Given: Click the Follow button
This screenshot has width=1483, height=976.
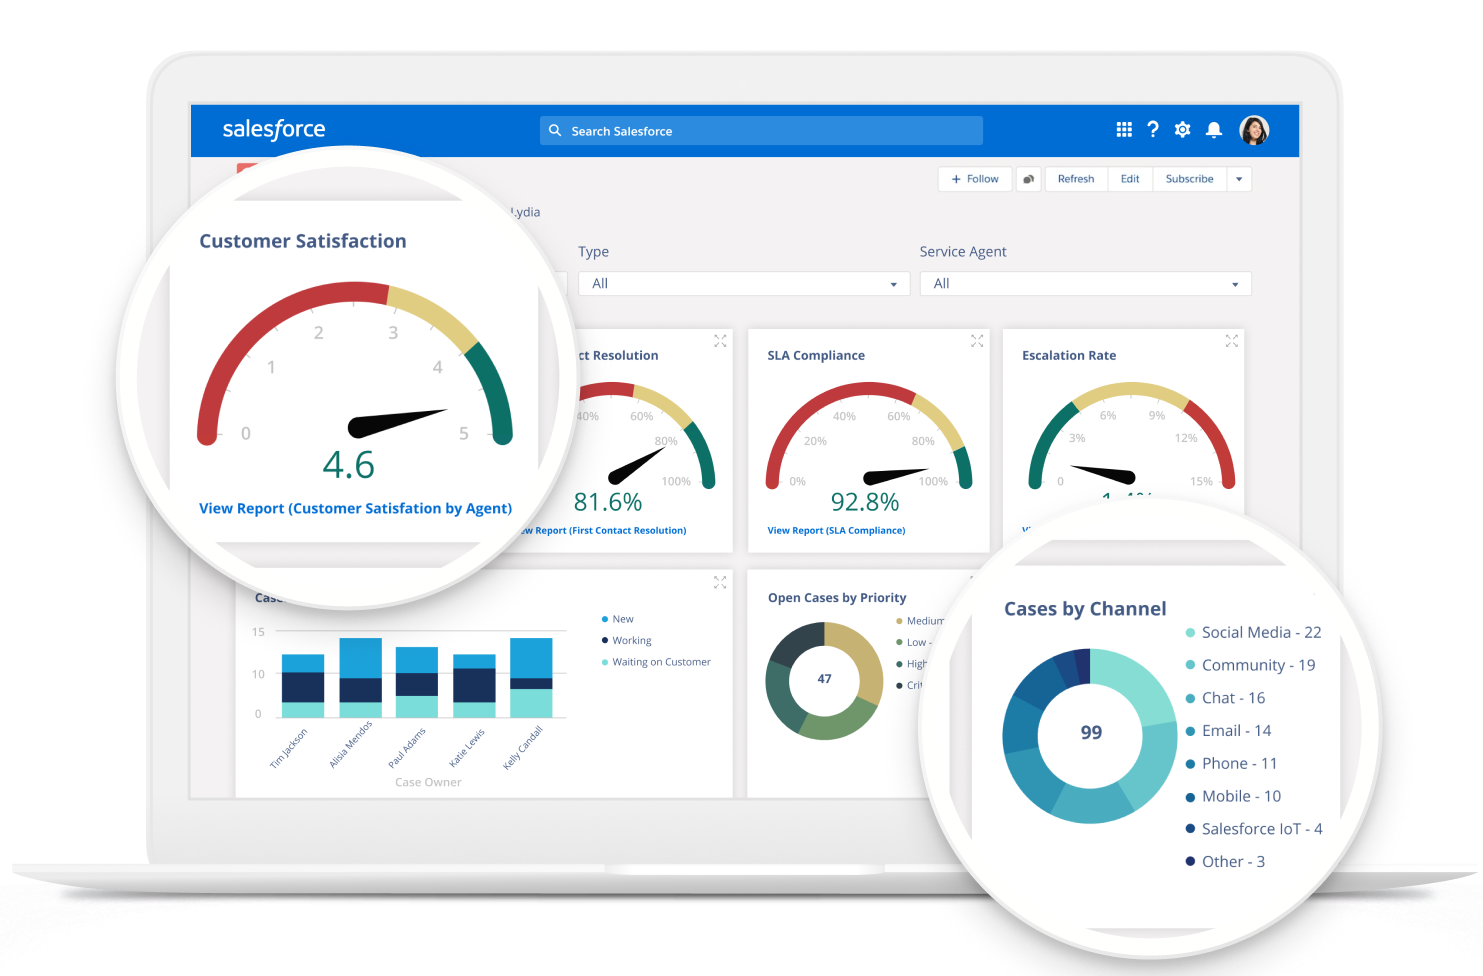Looking at the screenshot, I should 975,179.
